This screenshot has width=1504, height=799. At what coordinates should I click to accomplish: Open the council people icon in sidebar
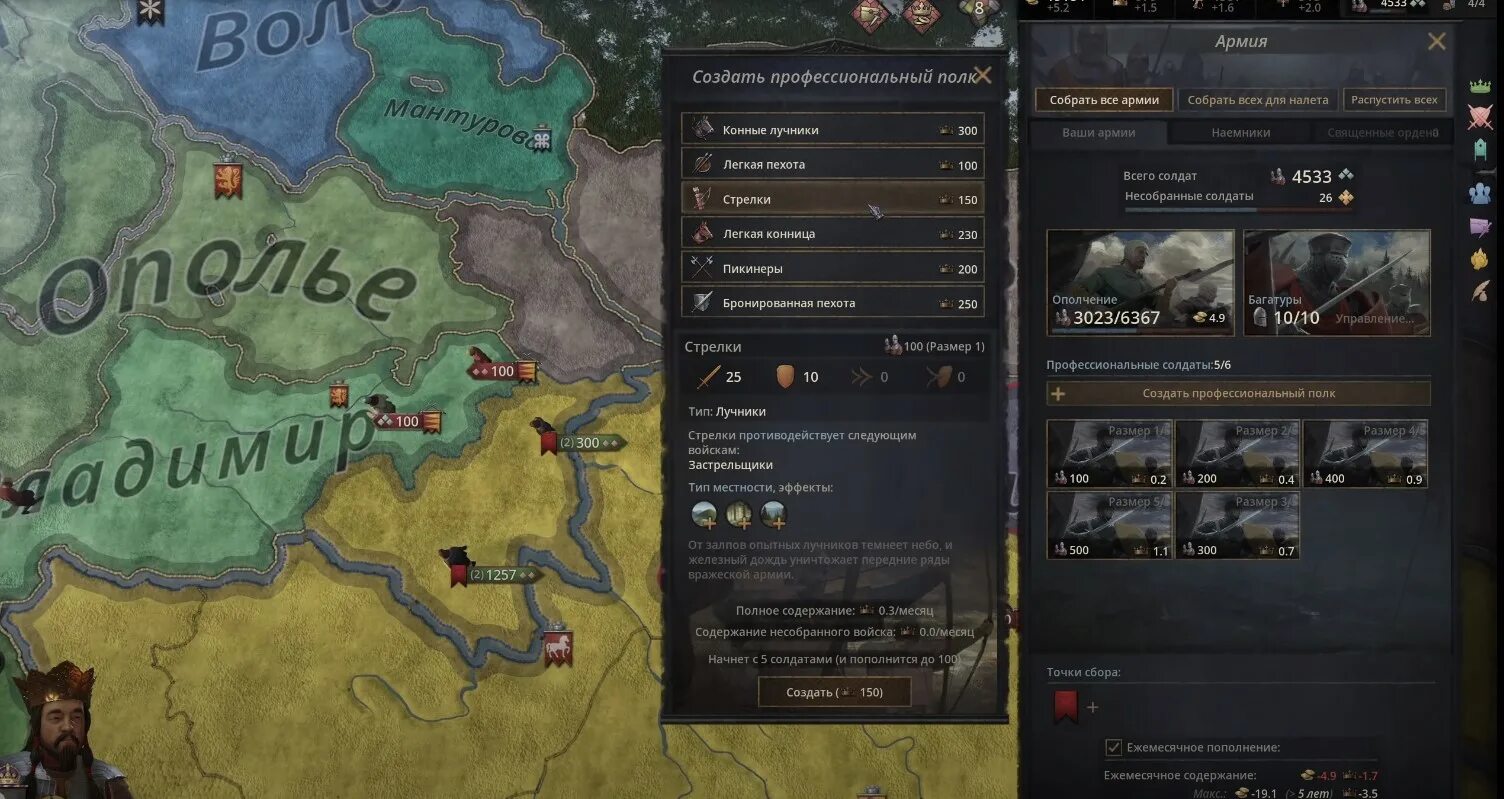[1480, 193]
